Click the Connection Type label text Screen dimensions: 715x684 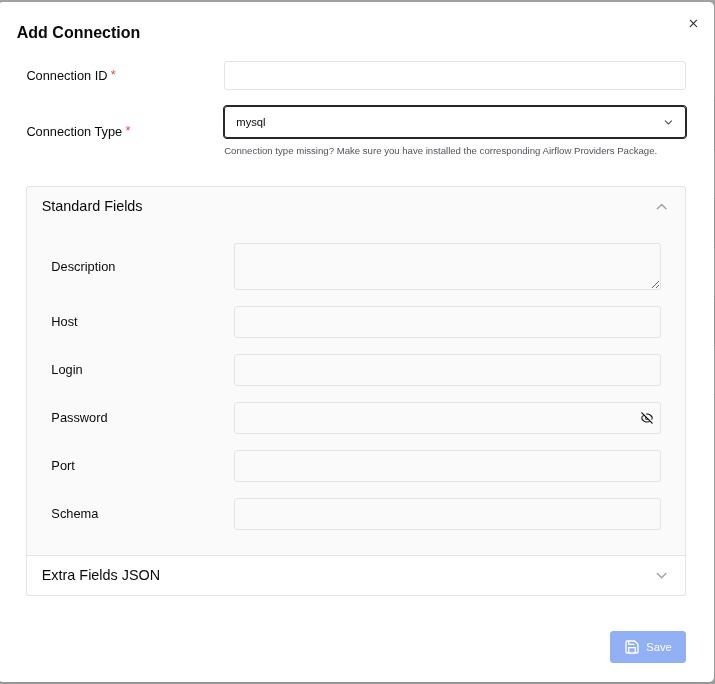74,132
